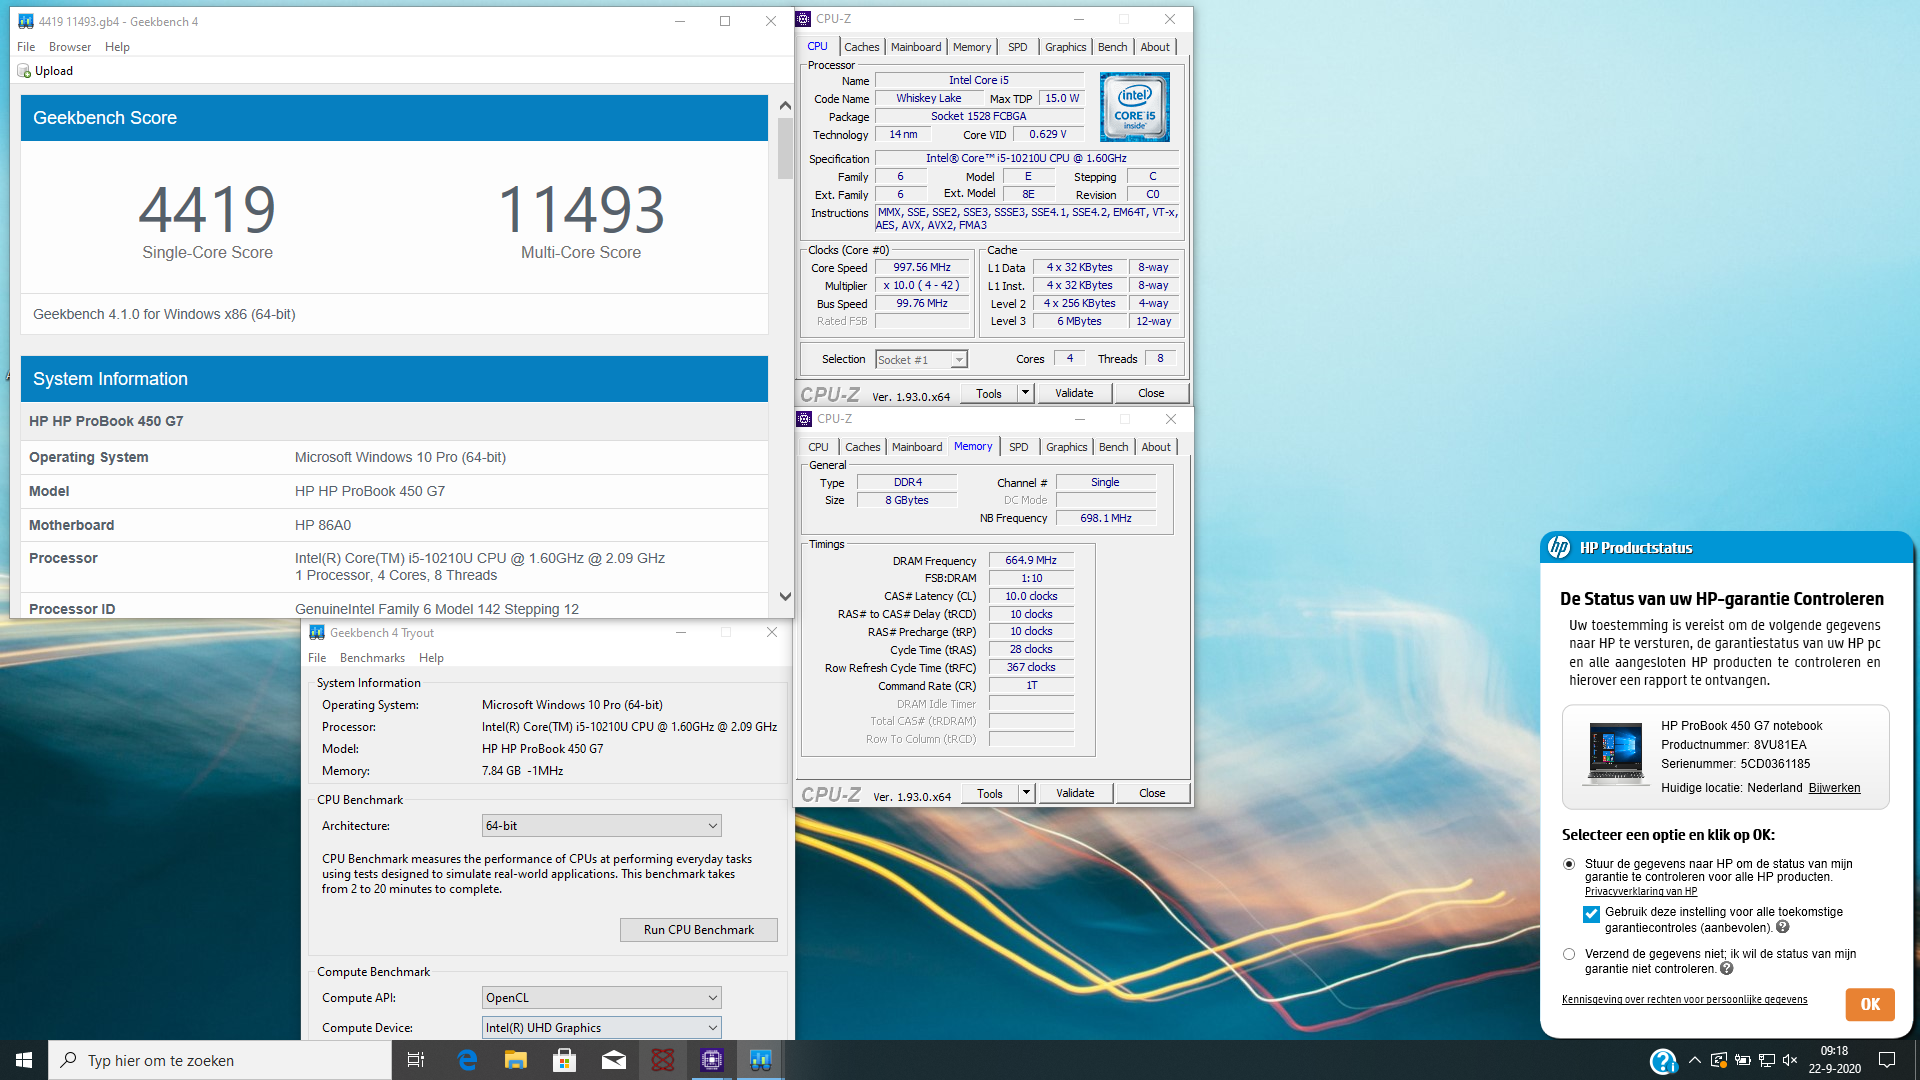This screenshot has width=1920, height=1080.
Task: Open the File menu in Geekbench results window
Action: point(26,47)
